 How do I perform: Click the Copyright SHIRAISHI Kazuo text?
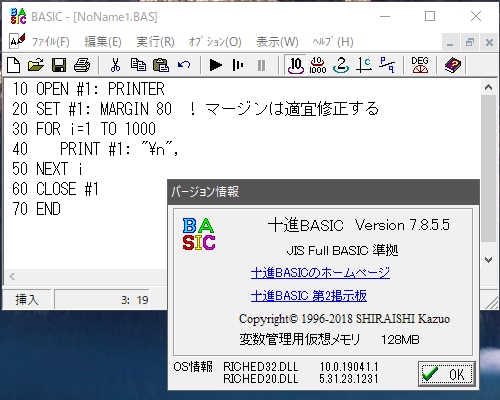coord(344,319)
